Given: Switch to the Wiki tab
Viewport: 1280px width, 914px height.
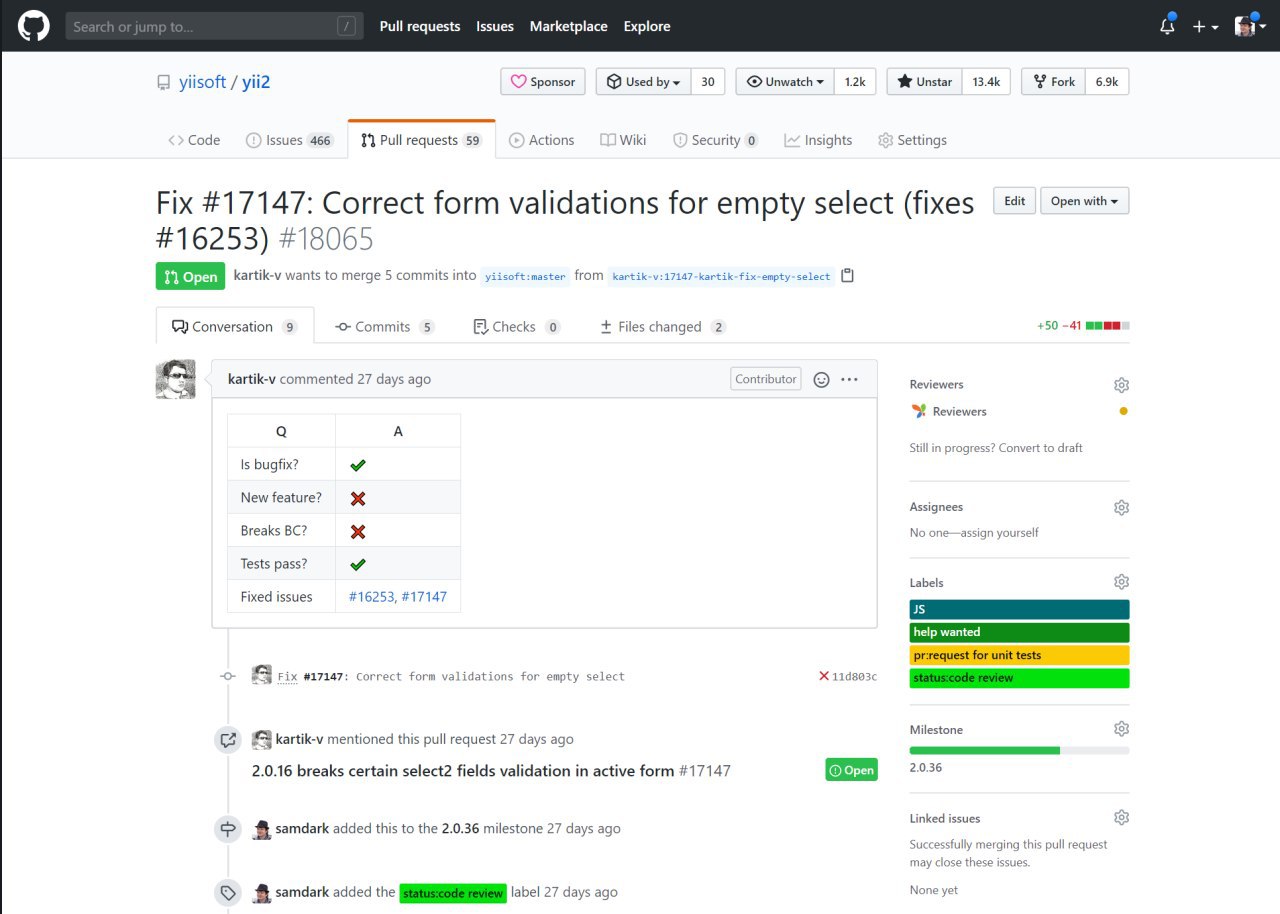Looking at the screenshot, I should click(x=623, y=140).
